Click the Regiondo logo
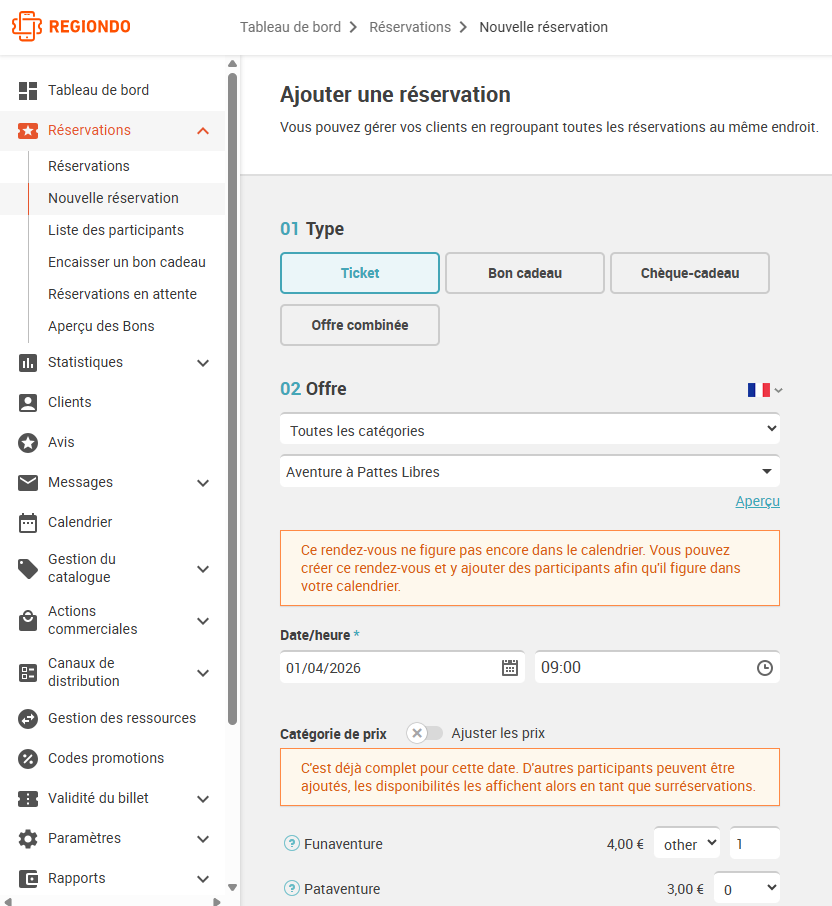 (x=71, y=27)
